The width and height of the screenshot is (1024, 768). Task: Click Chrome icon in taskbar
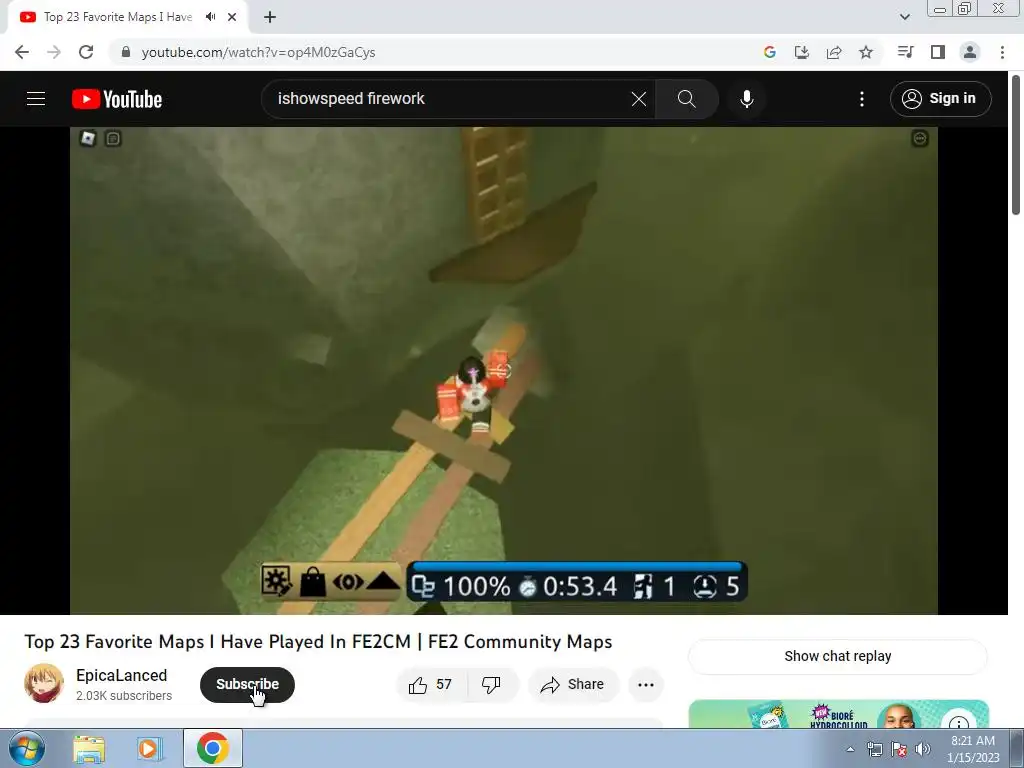coord(213,748)
